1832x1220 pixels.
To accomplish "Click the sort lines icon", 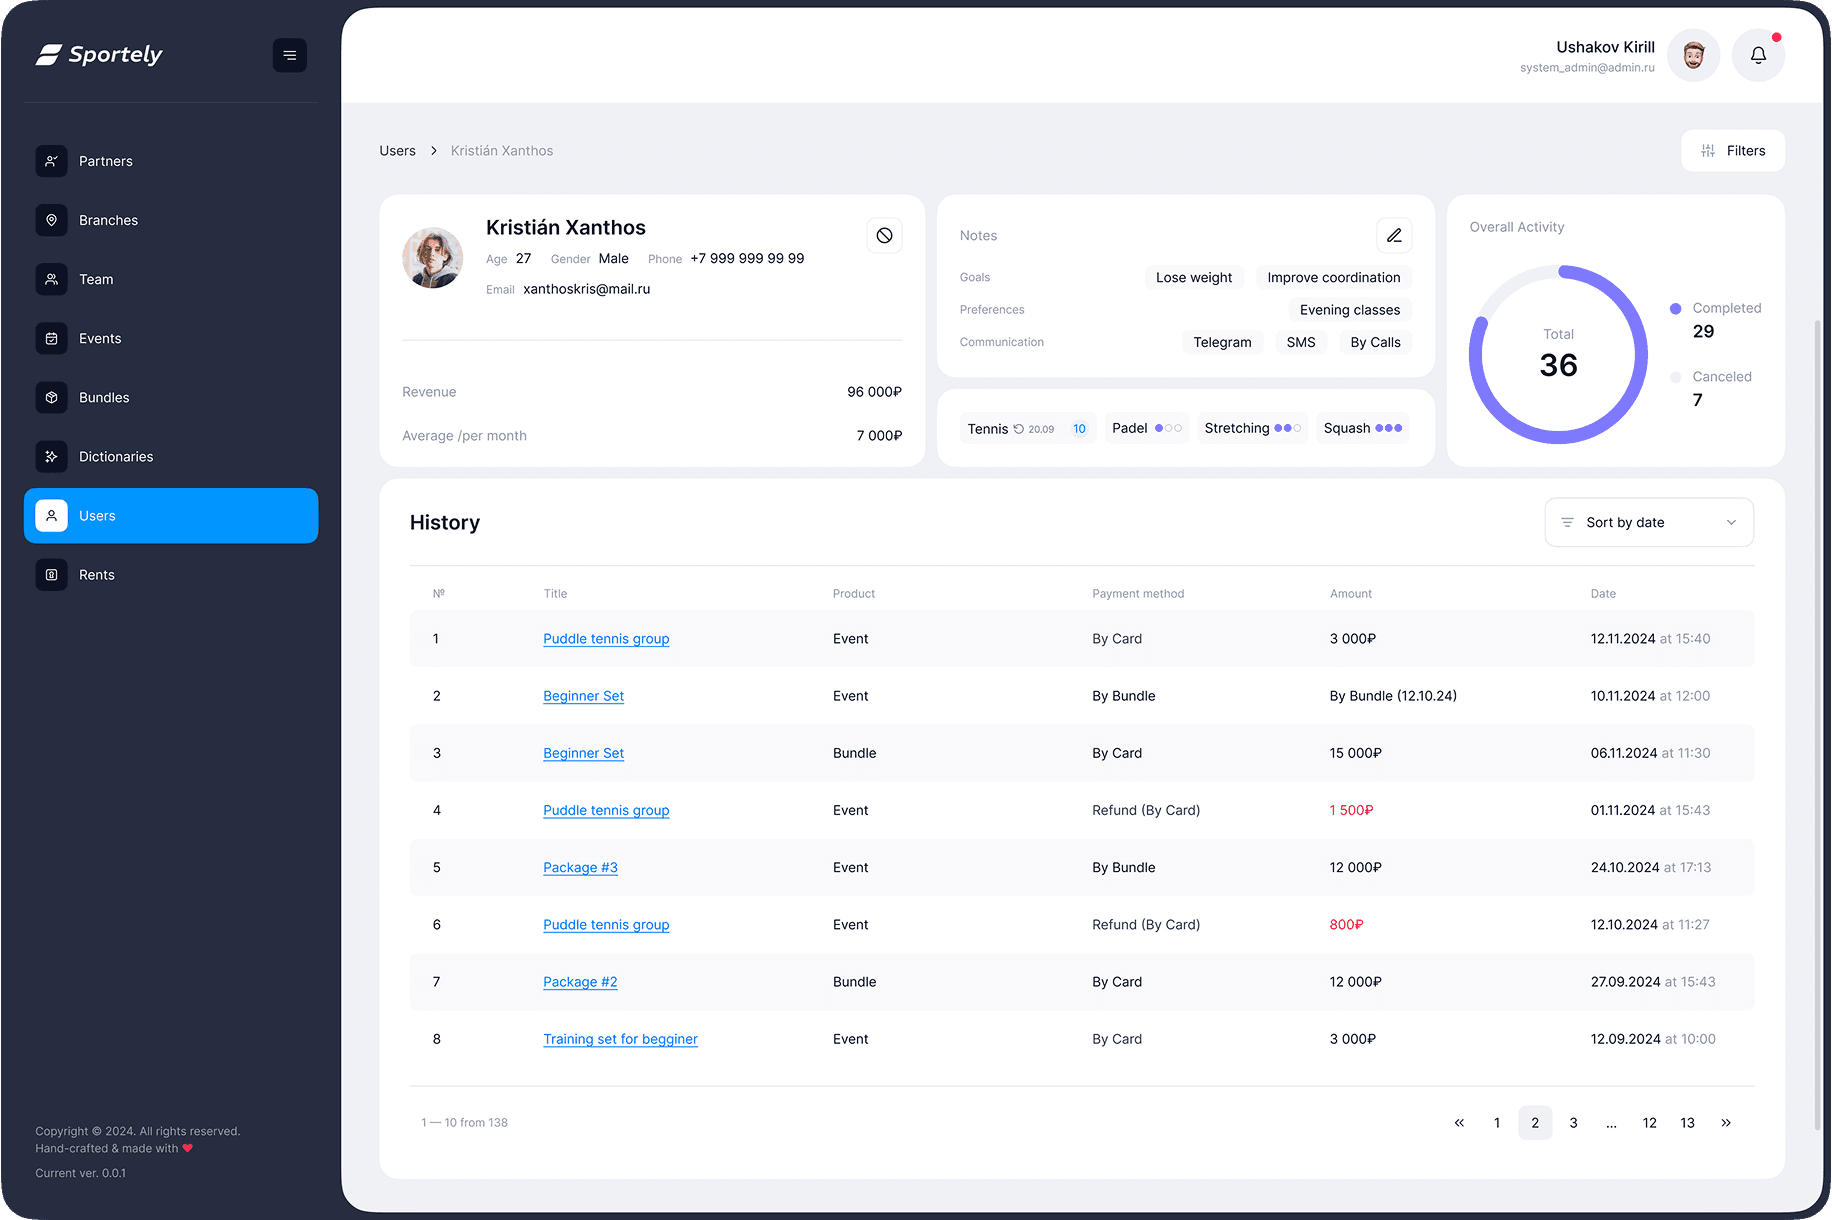I will pyautogui.click(x=1567, y=522).
